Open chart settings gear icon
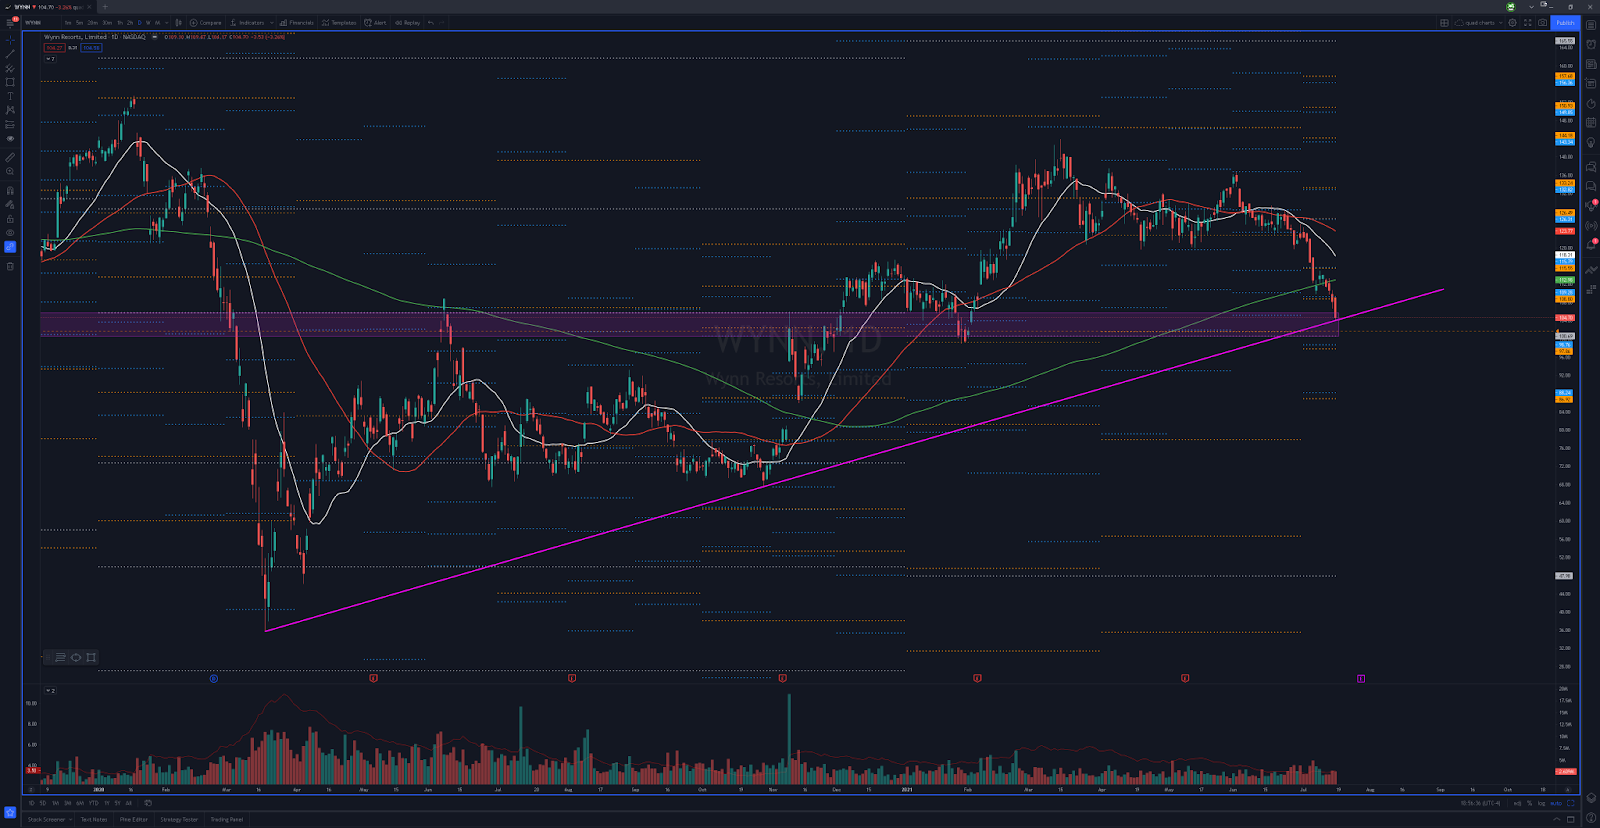Image resolution: width=1600 pixels, height=828 pixels. click(1512, 23)
